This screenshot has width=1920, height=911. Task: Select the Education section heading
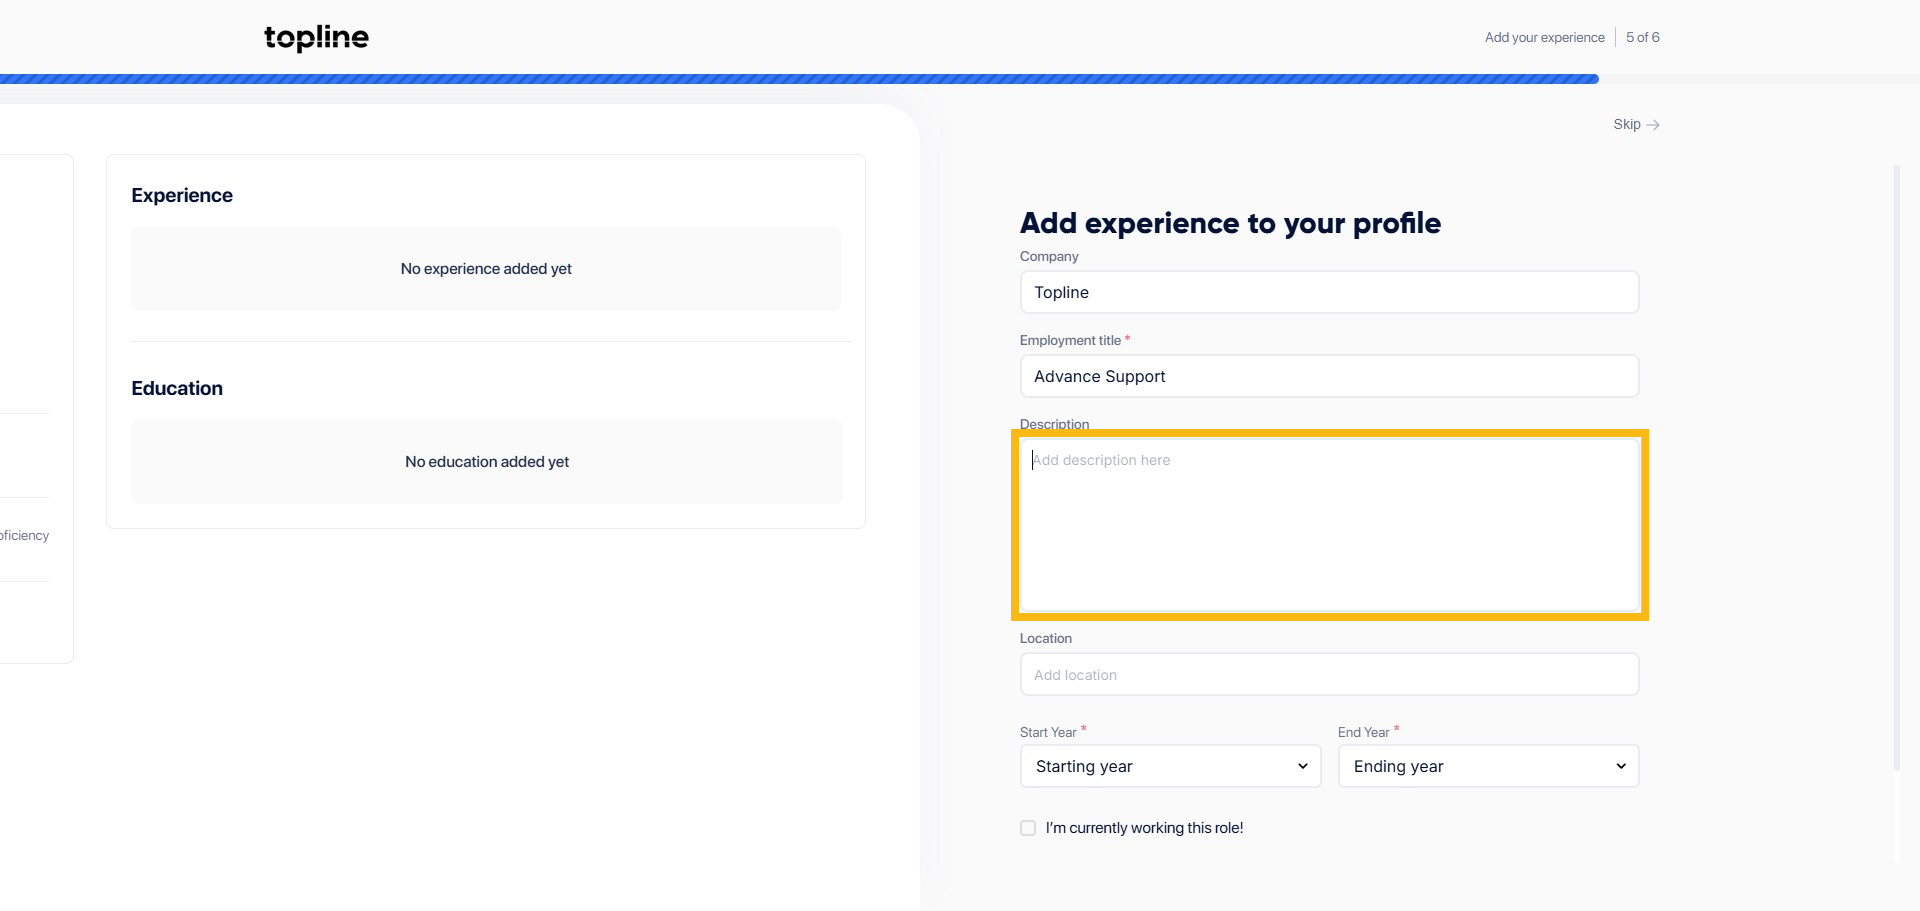(177, 389)
